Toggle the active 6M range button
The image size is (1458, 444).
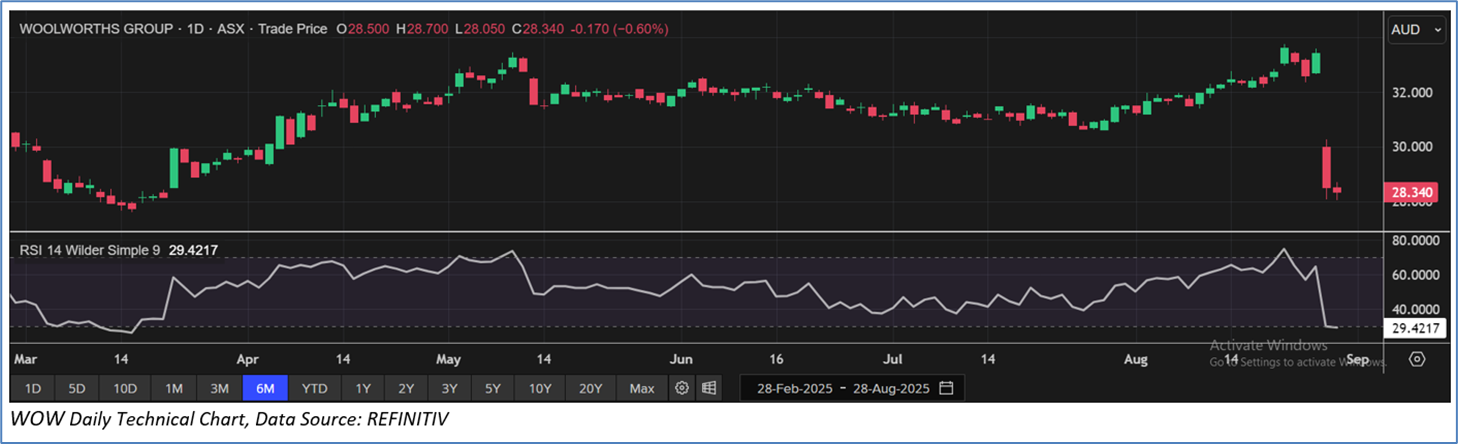[x=266, y=388]
